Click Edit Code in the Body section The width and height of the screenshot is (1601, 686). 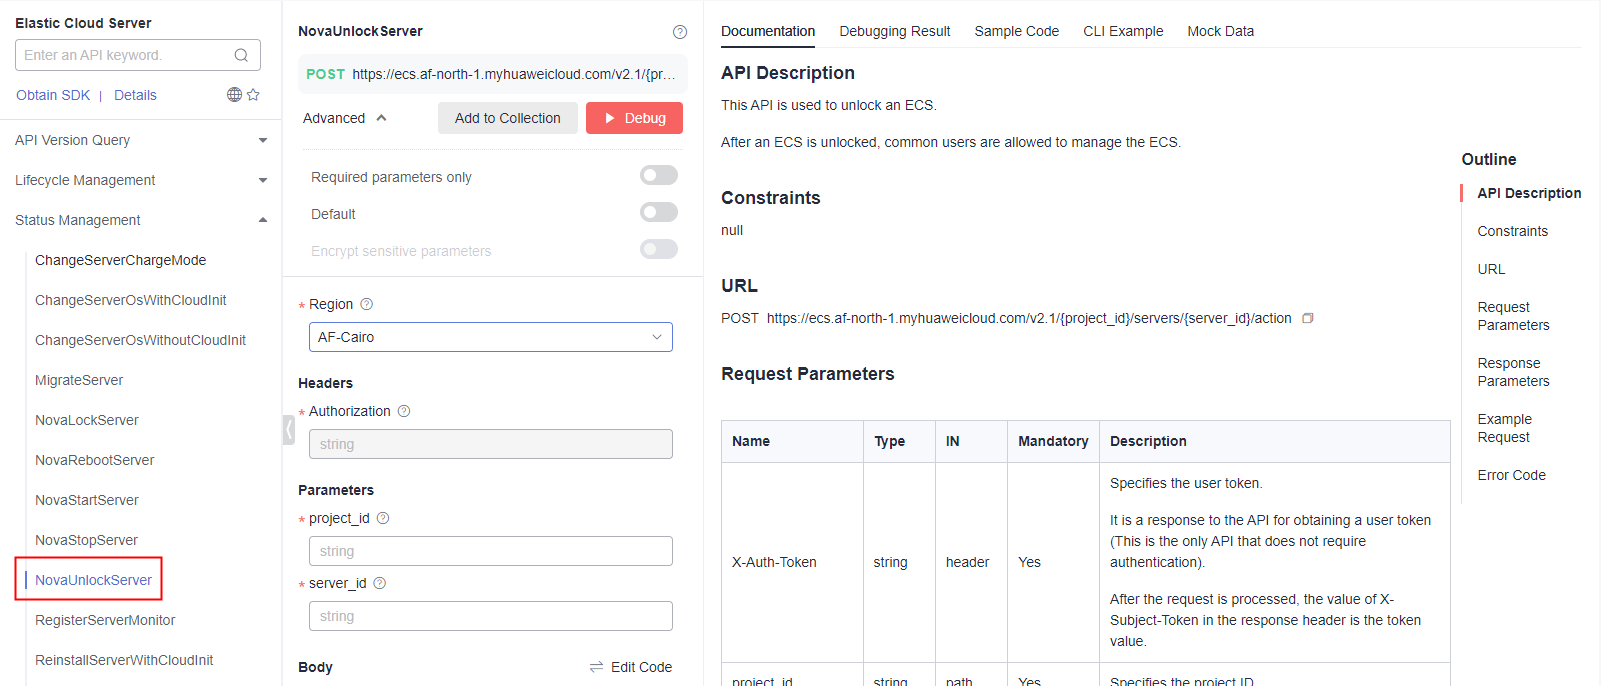click(641, 667)
